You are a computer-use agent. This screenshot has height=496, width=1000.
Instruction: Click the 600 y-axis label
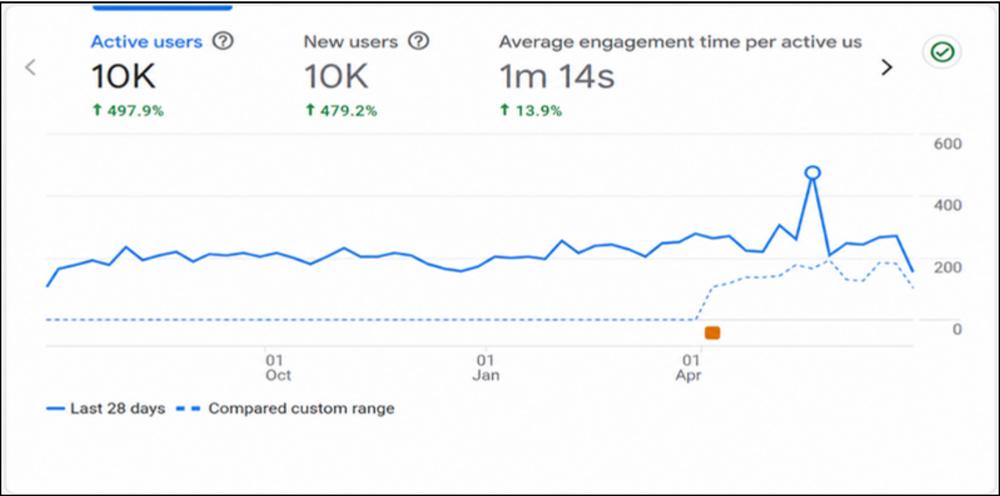[948, 144]
